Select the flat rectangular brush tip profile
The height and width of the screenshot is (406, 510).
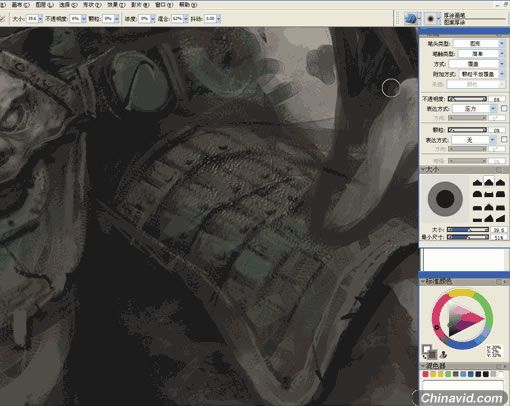(x=477, y=219)
